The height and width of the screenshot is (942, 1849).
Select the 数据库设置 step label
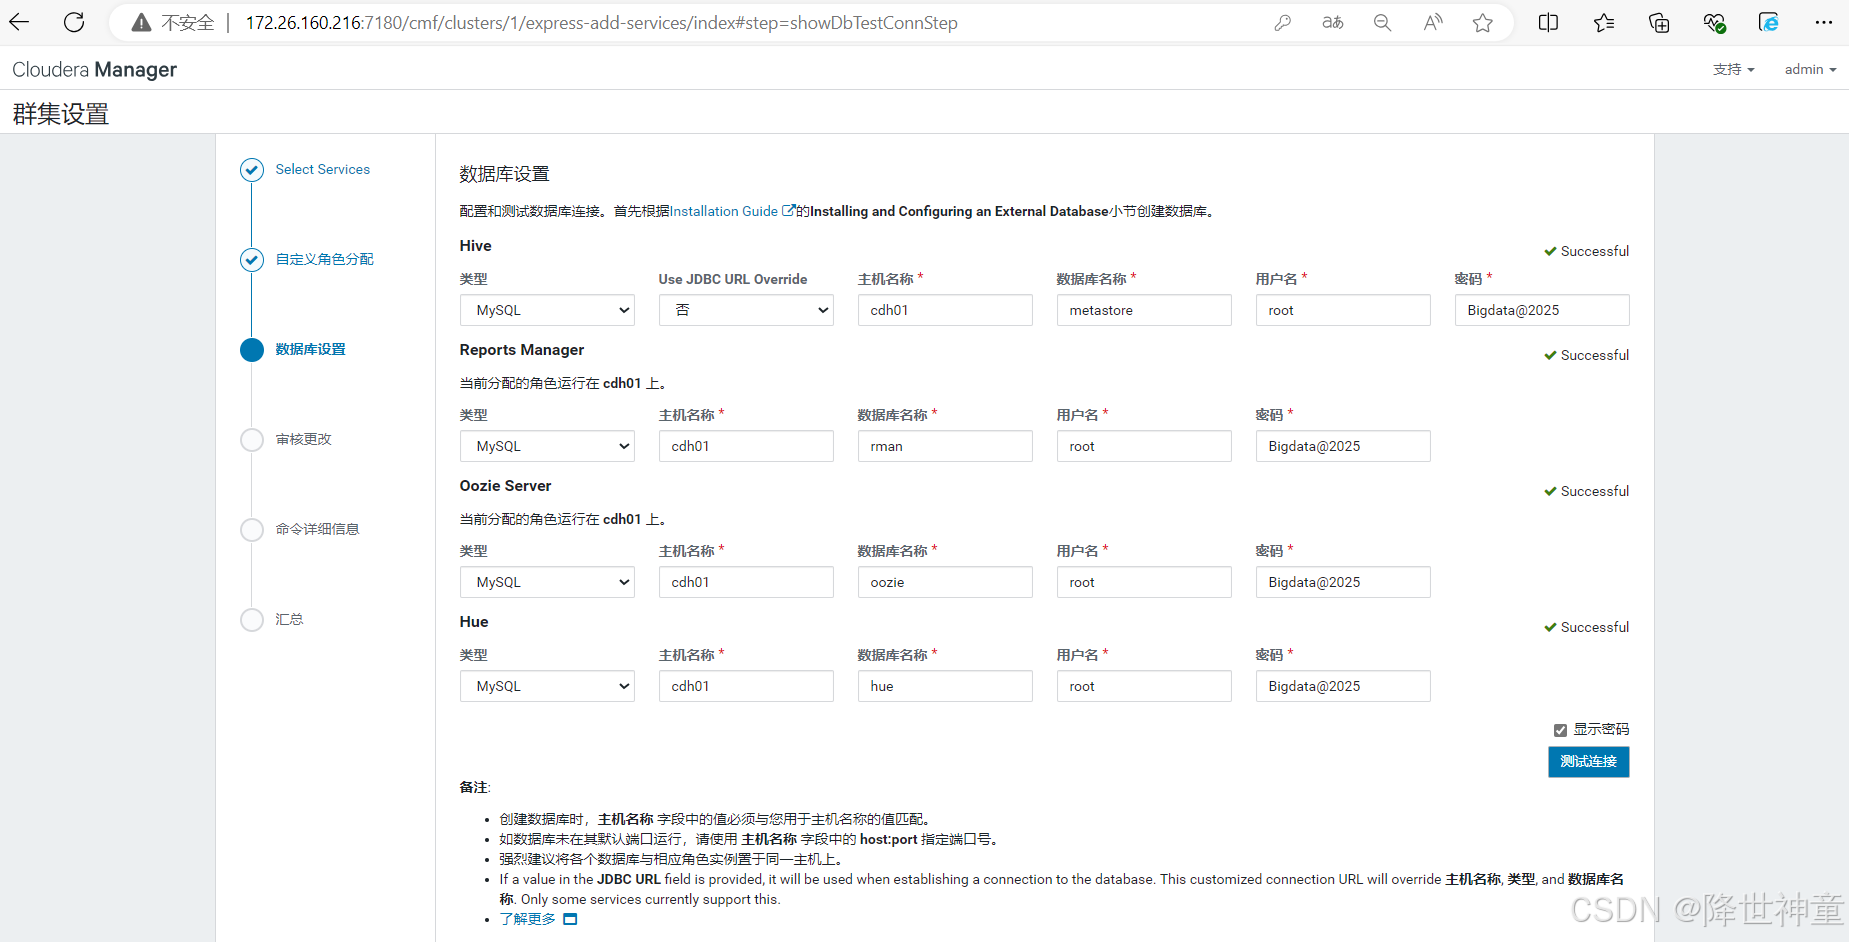(x=311, y=350)
